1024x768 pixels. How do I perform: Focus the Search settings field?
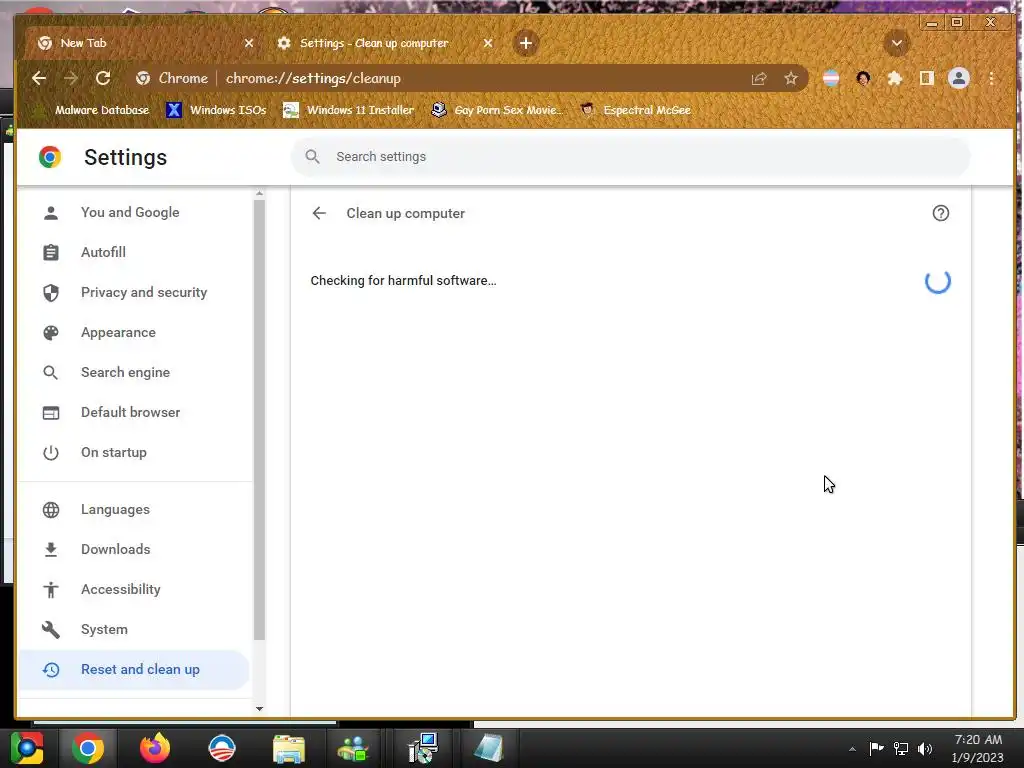coord(630,157)
